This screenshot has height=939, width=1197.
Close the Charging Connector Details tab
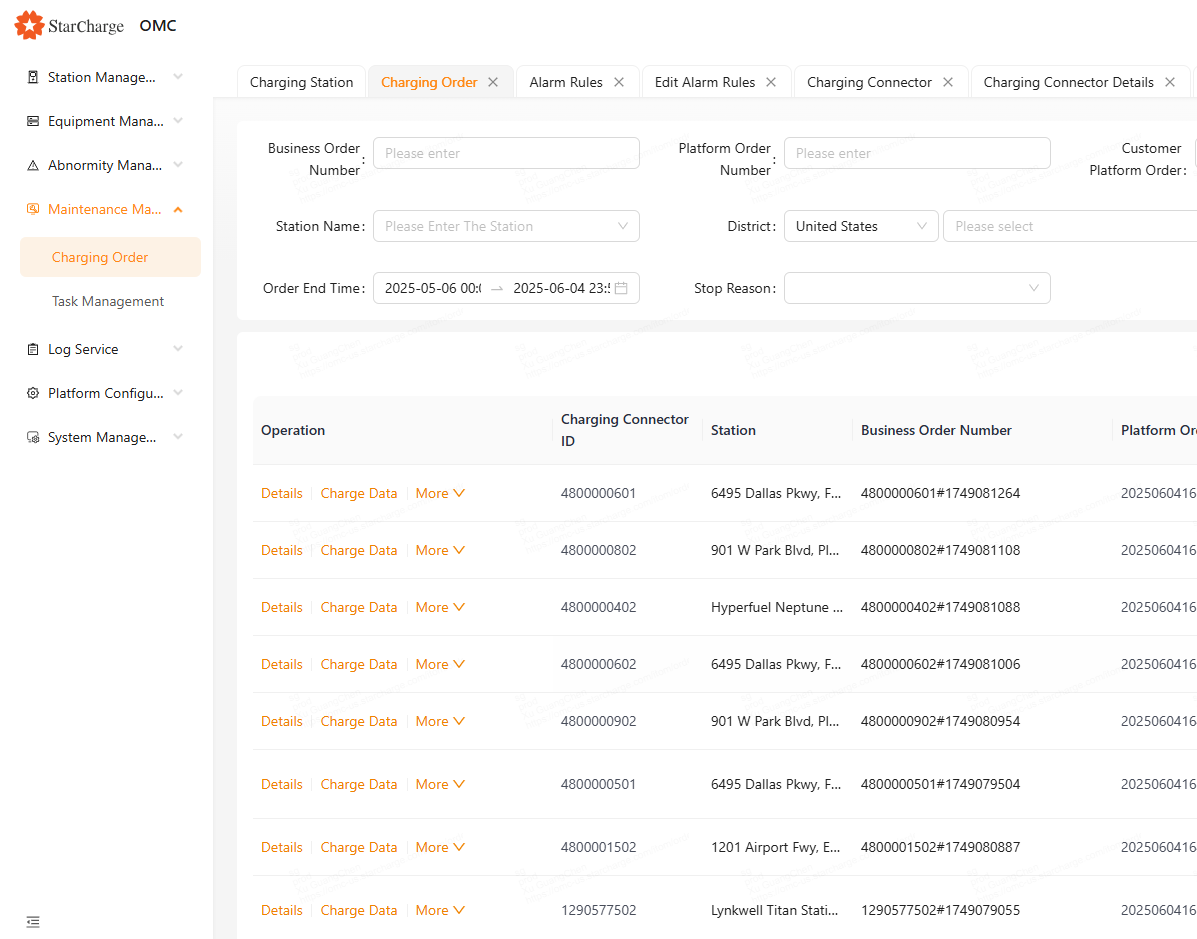tap(1170, 82)
